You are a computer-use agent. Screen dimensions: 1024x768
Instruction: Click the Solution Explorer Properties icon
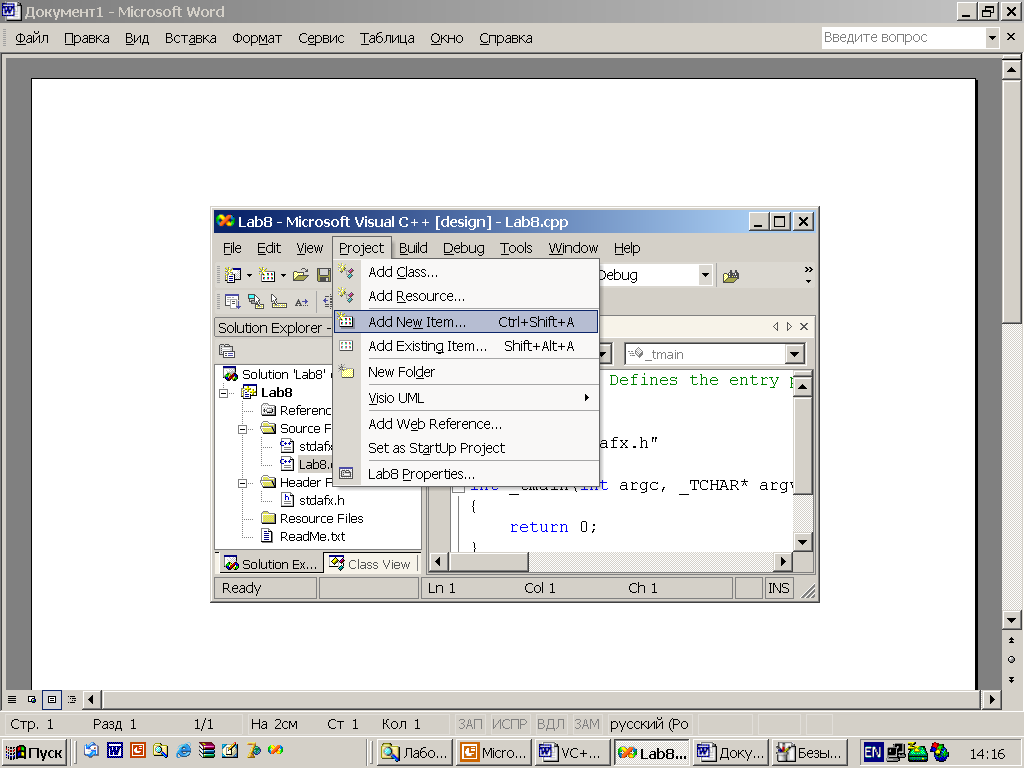[x=227, y=351]
